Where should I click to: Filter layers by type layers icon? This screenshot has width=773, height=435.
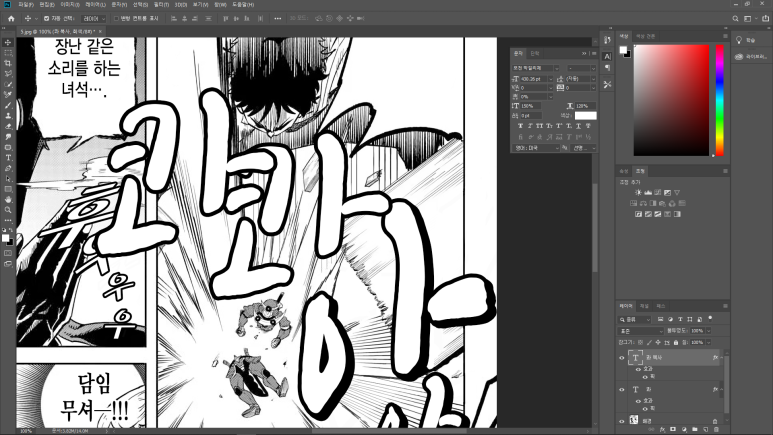point(680,320)
